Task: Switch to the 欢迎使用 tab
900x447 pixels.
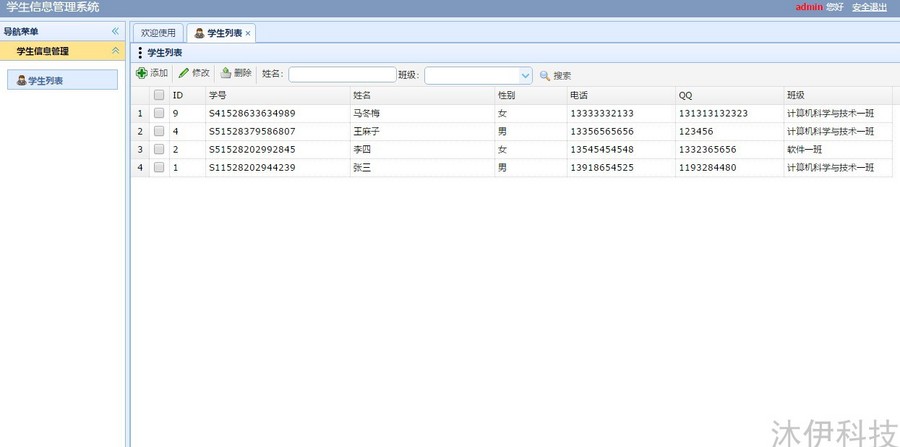Action: [x=158, y=33]
